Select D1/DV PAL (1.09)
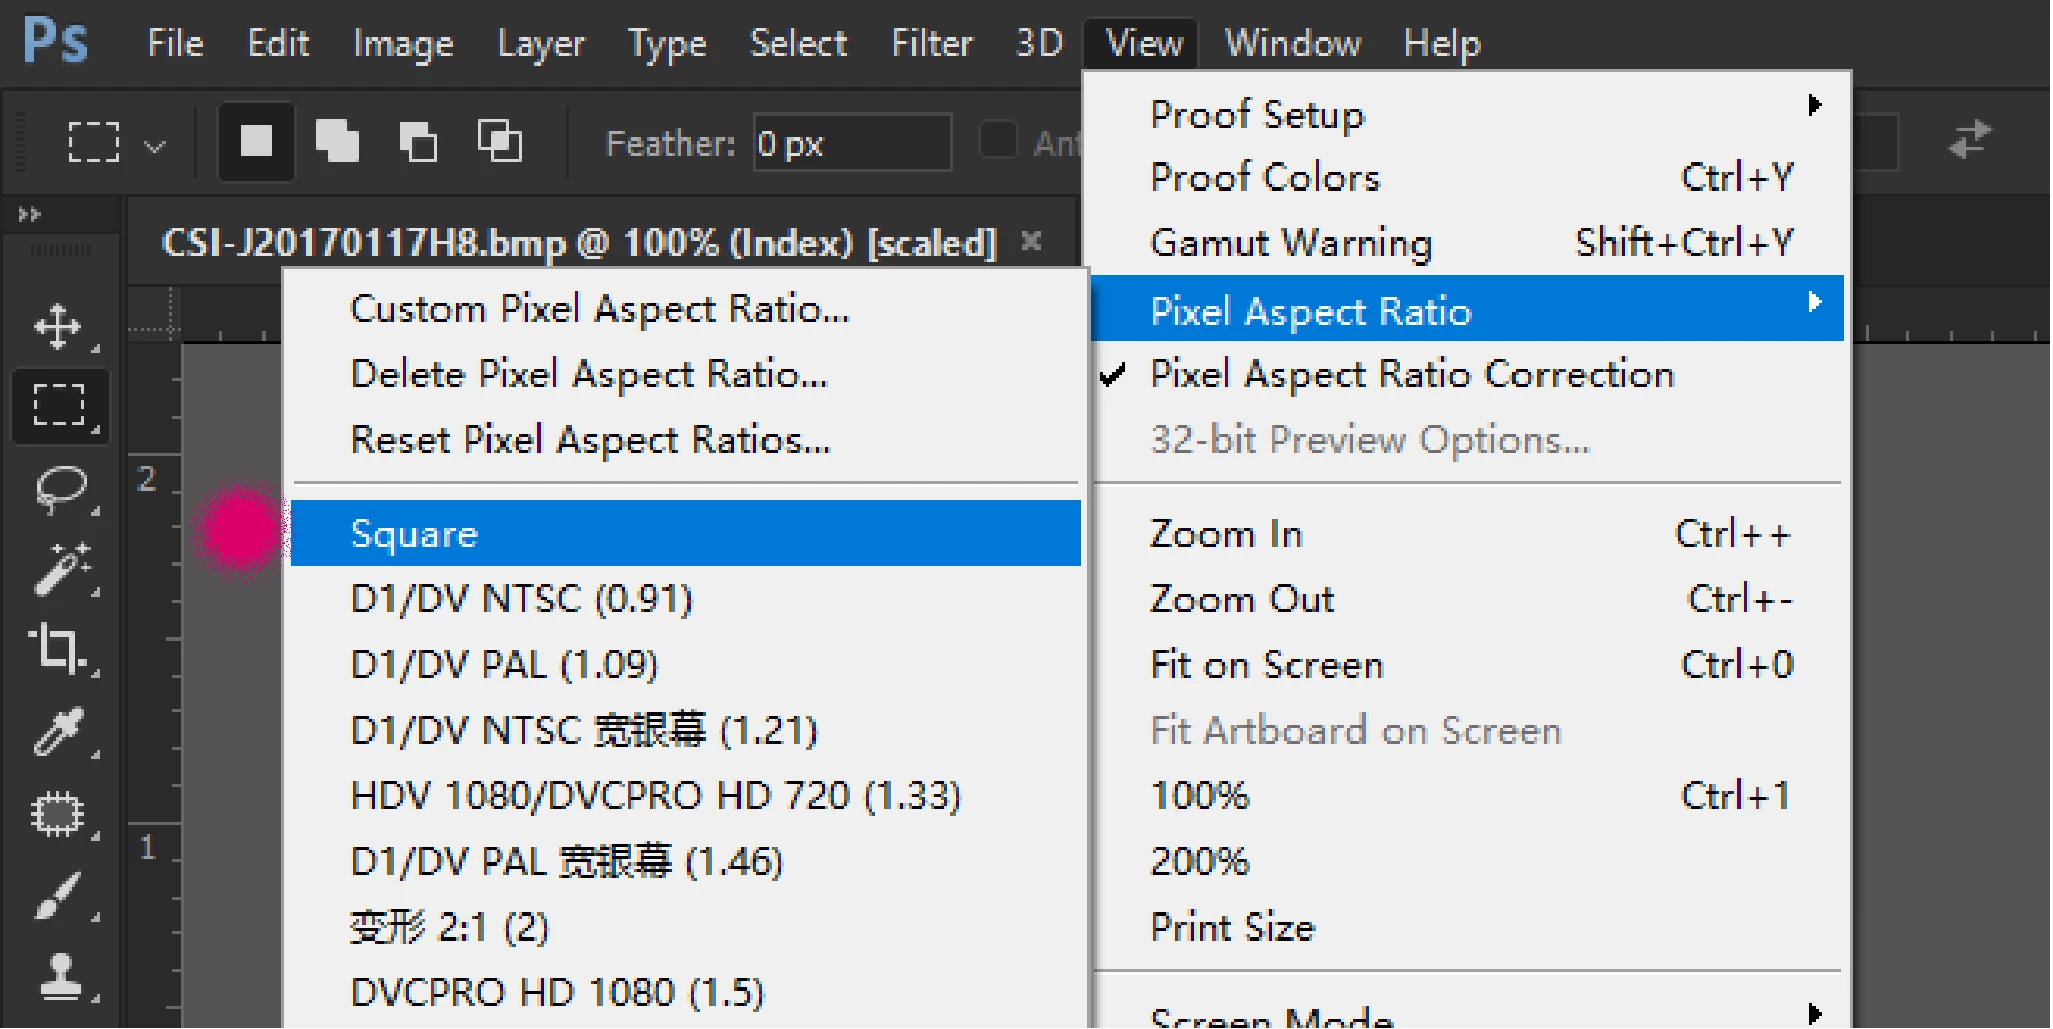This screenshot has width=2053, height=1029. [686, 665]
